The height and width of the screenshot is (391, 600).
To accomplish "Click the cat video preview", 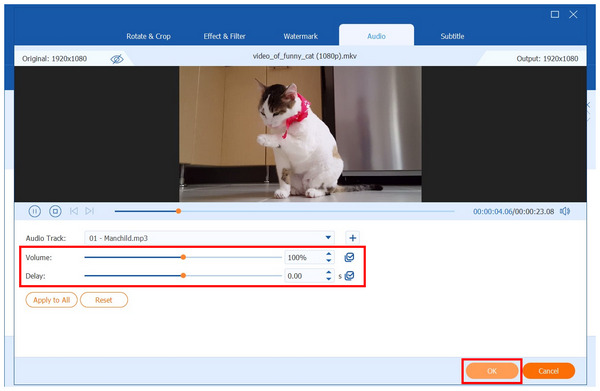I will point(300,134).
